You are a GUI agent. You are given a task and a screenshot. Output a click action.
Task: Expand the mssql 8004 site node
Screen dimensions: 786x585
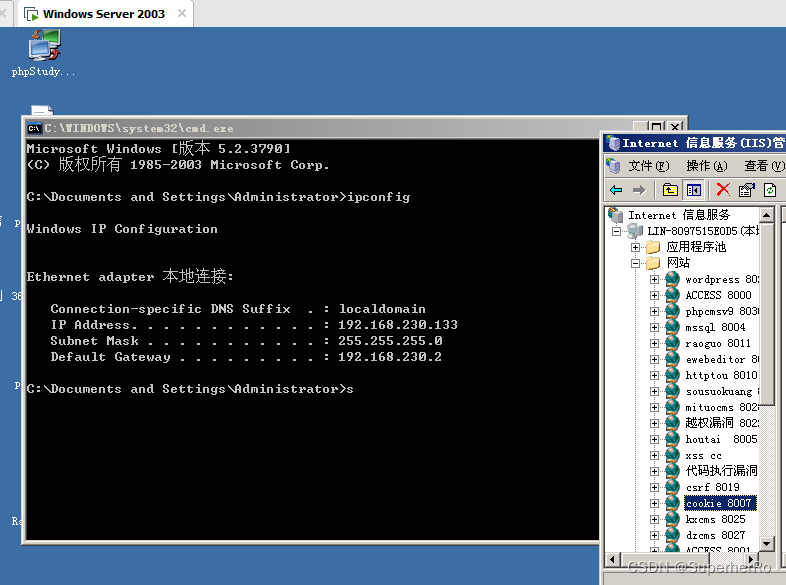pyautogui.click(x=654, y=328)
